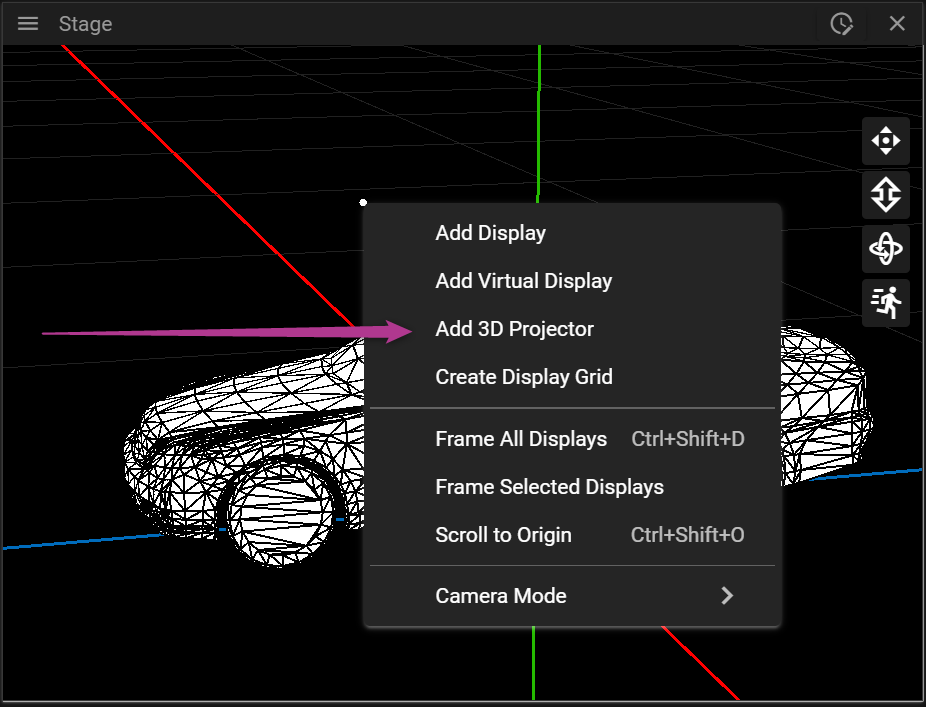Select Frame All Displays
The width and height of the screenshot is (926, 707).
tap(521, 439)
